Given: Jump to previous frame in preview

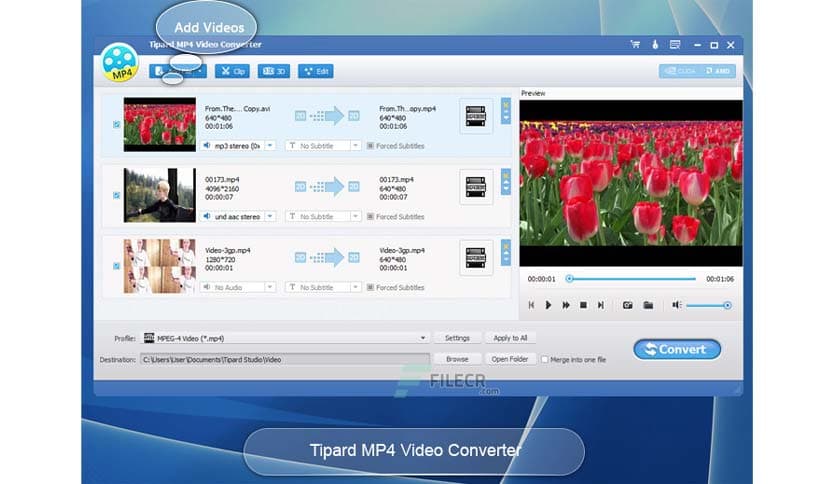Looking at the screenshot, I should coord(531,305).
